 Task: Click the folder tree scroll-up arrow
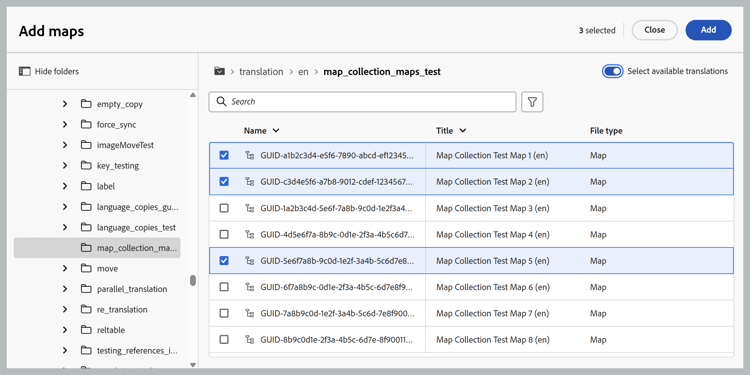[x=193, y=95]
